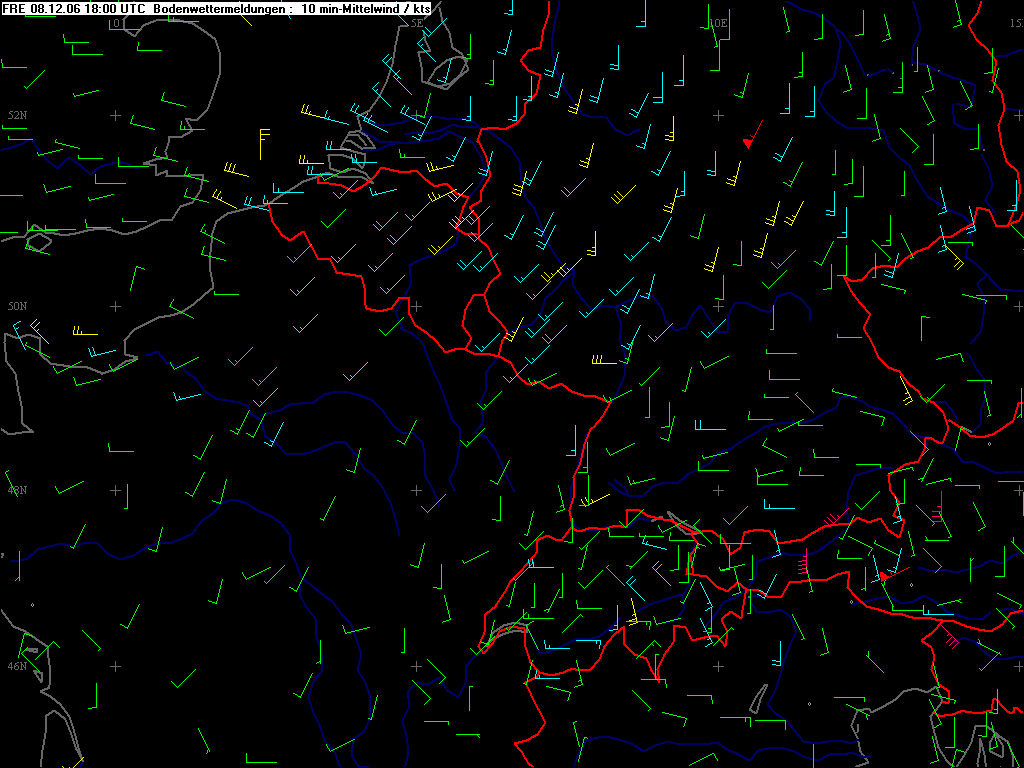Viewport: 1024px width, 768px height.
Task: Select the 5E longitude label
Action: click(417, 22)
